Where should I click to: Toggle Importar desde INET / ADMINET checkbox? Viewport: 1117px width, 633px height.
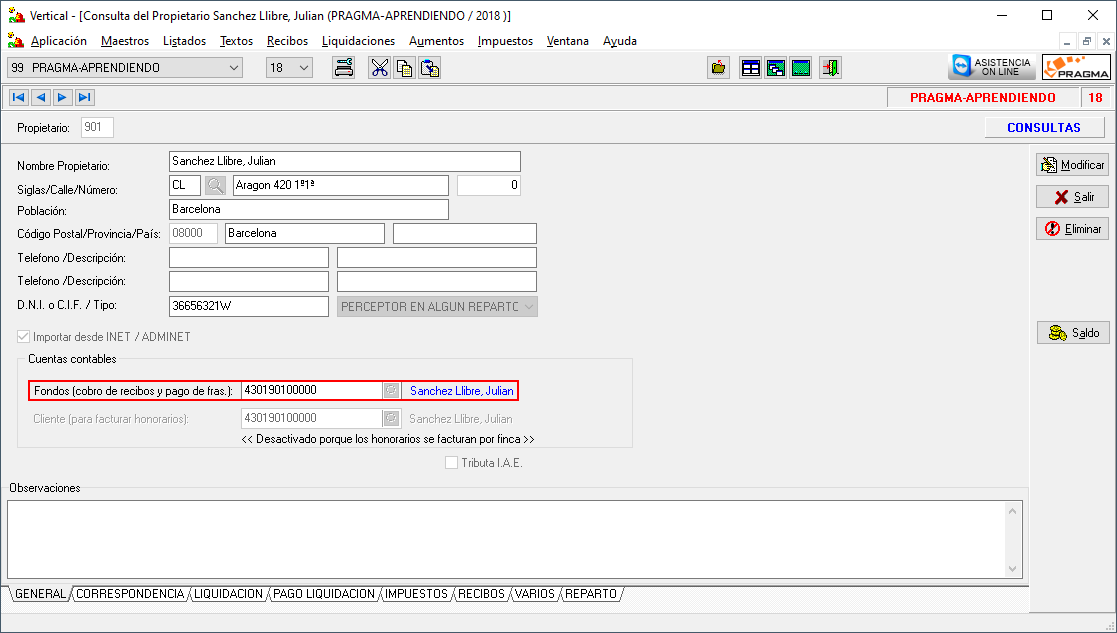[24, 337]
